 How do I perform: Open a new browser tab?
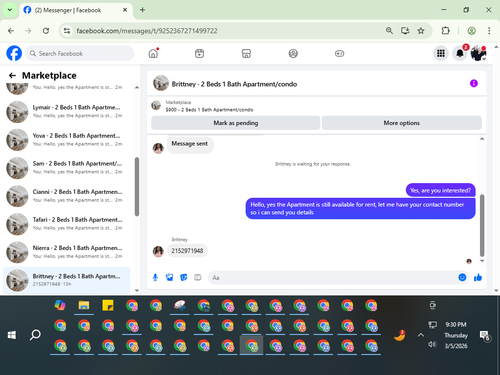pyautogui.click(x=142, y=10)
